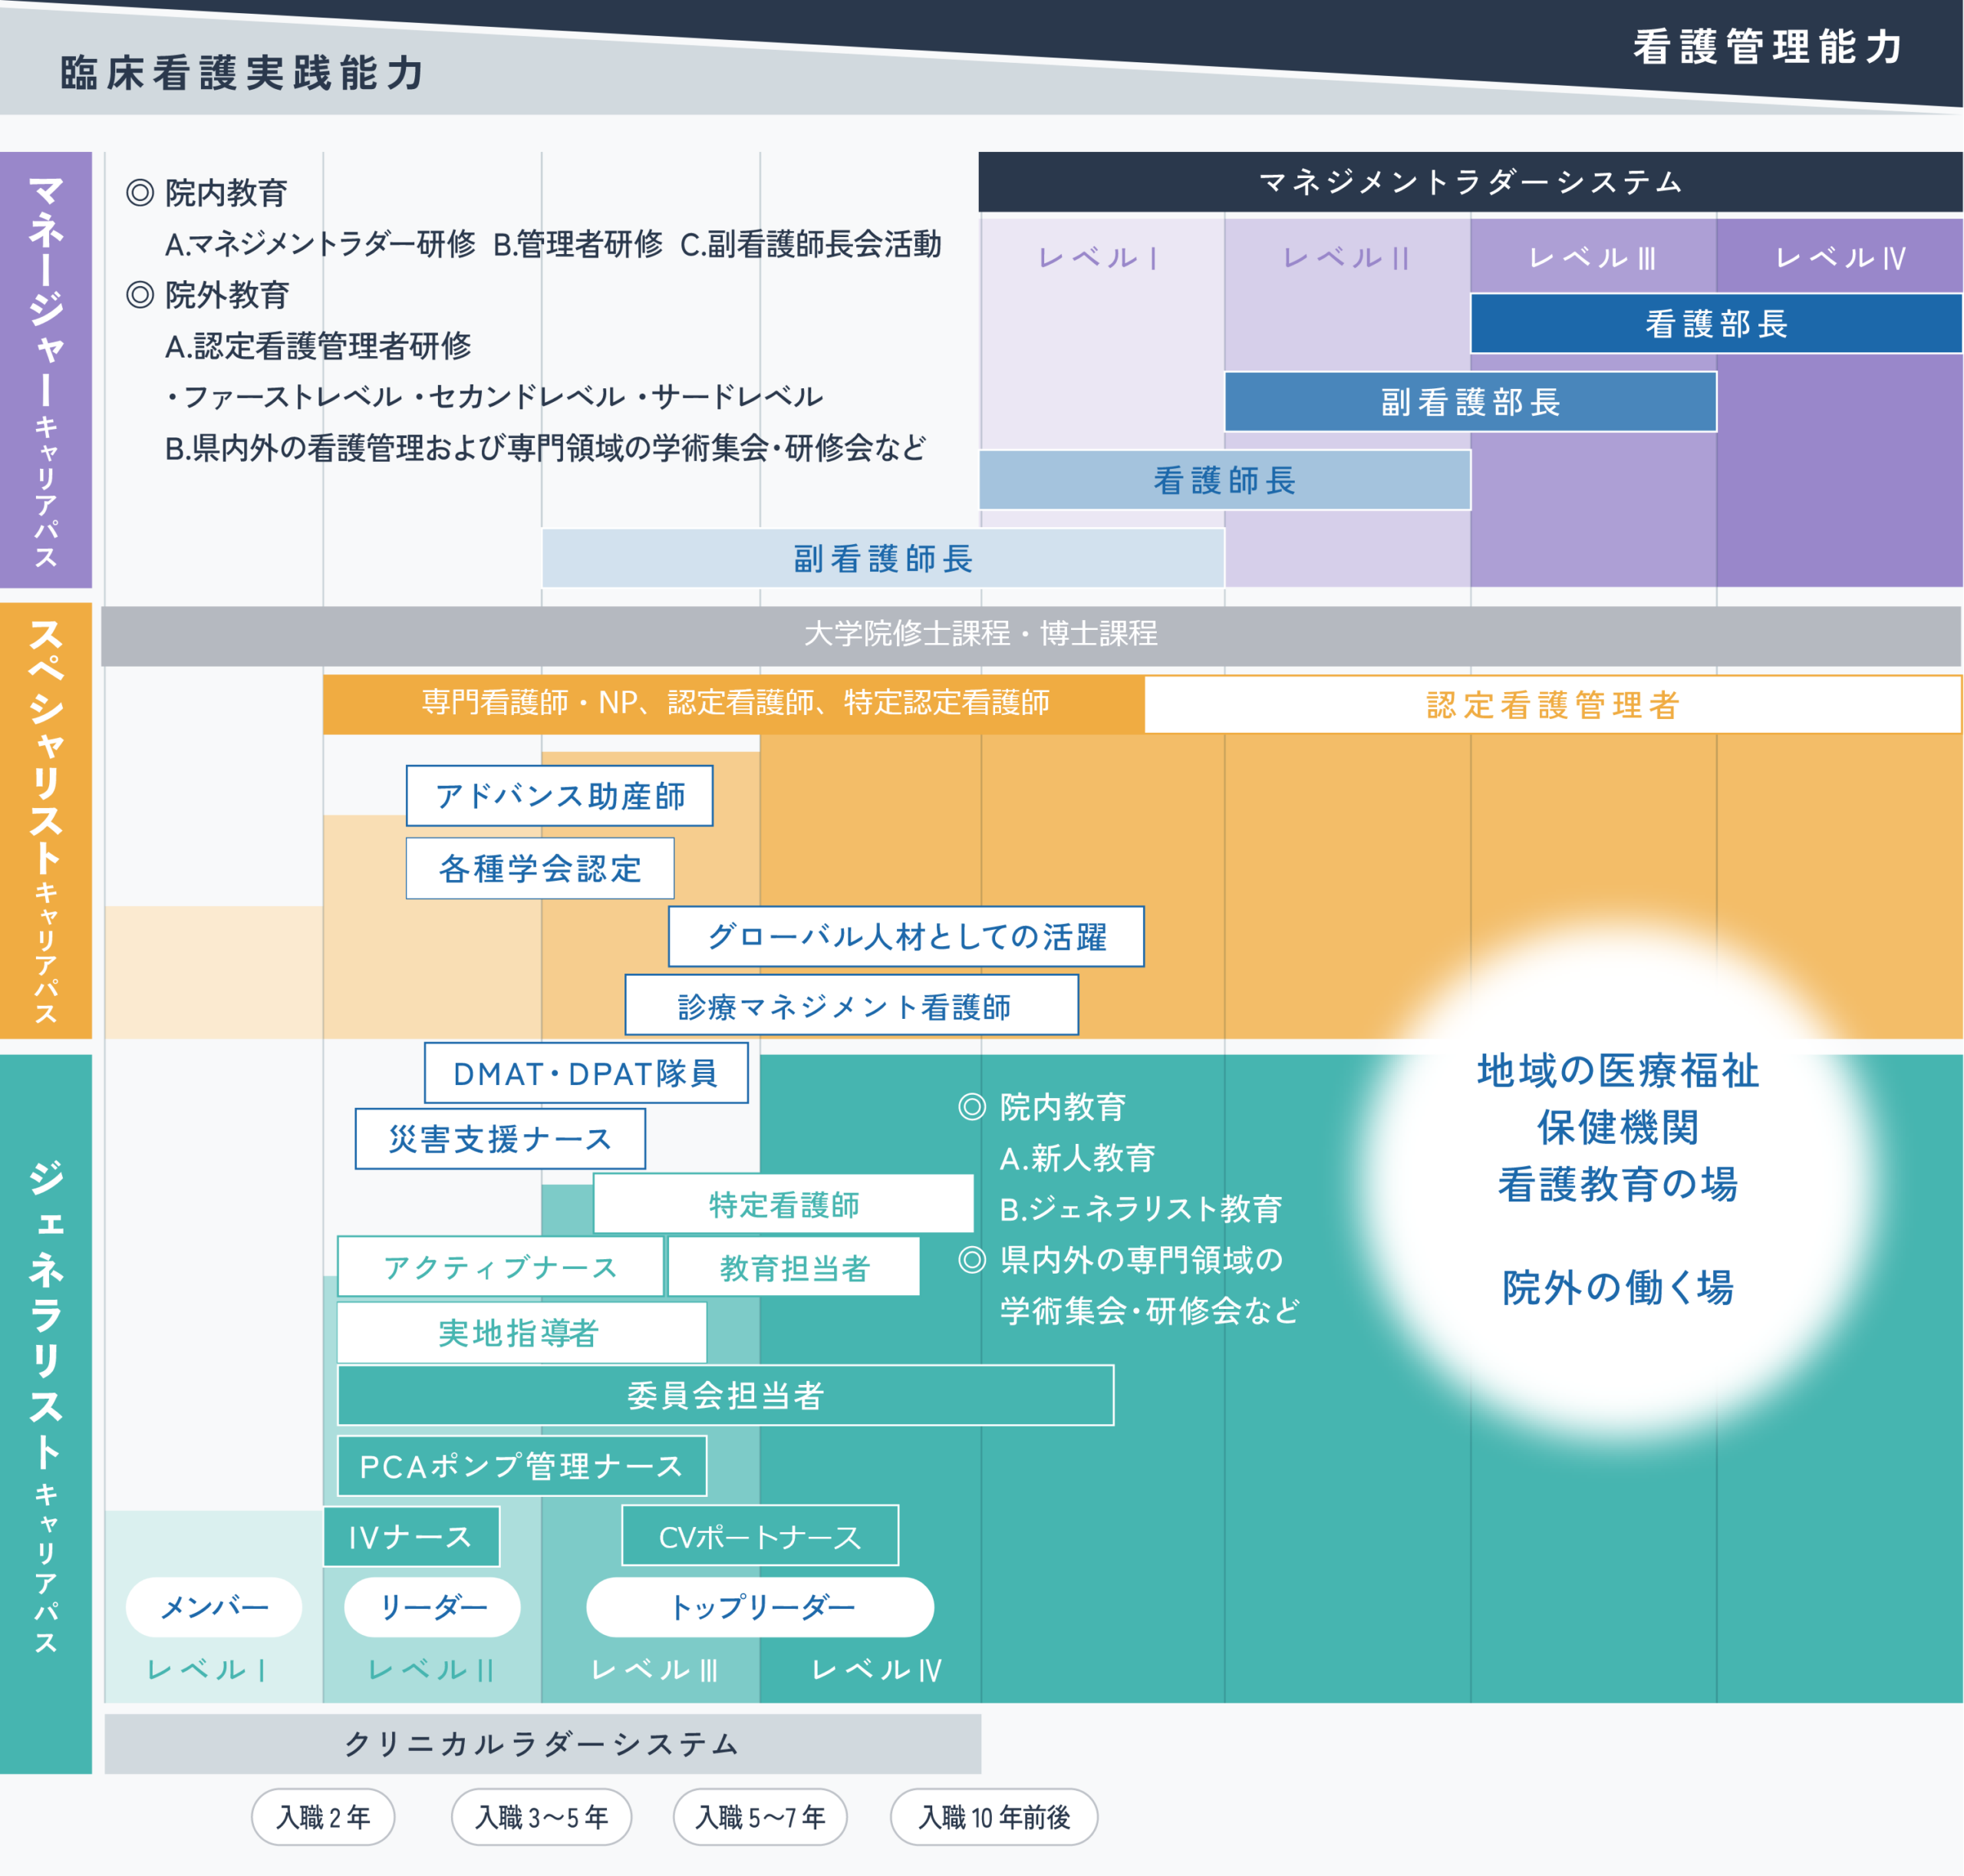Select the IVナース box
This screenshot has height=1876, width=1964.
point(410,1536)
